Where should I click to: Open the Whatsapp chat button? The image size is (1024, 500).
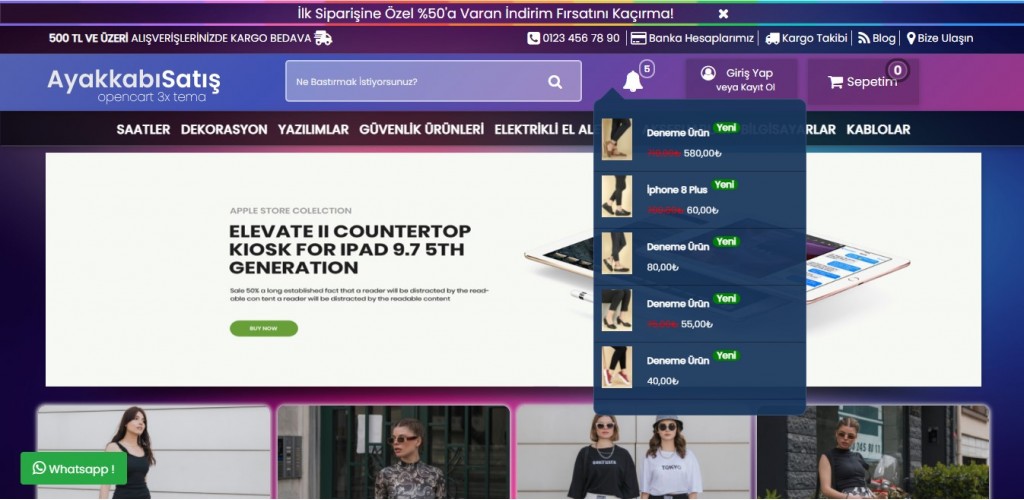(x=73, y=468)
